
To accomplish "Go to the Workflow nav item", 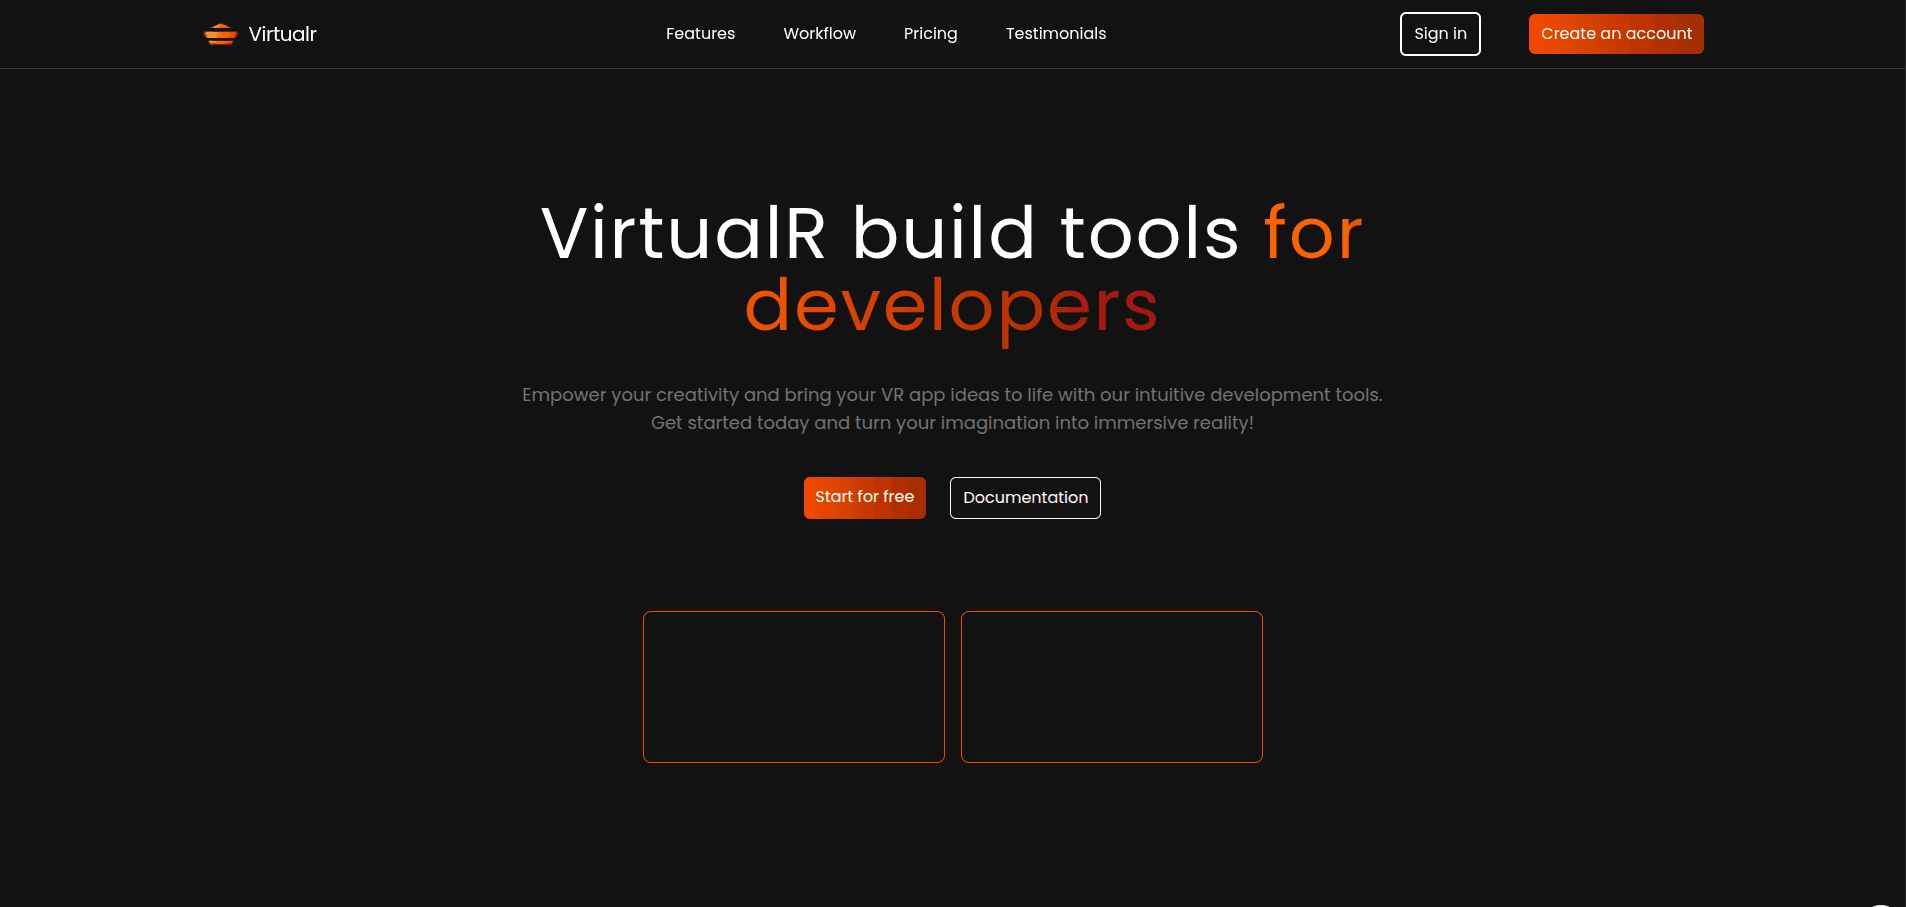I will (819, 34).
